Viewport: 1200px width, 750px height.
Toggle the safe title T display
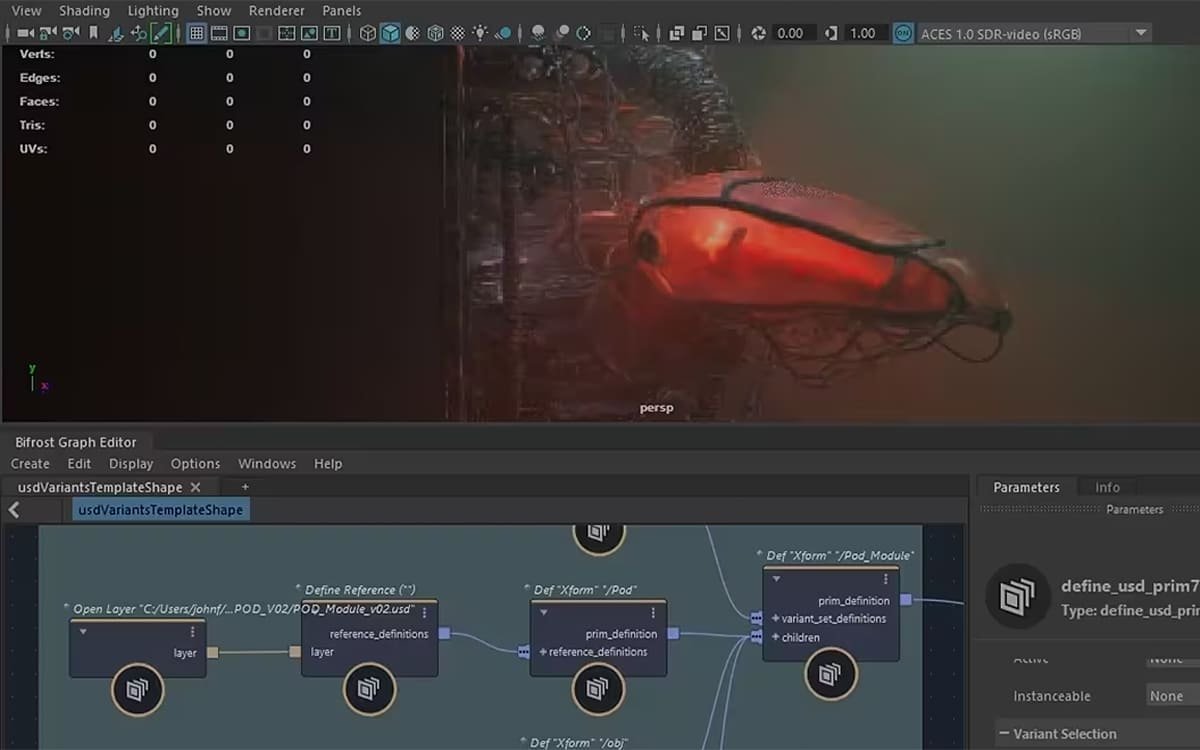point(330,32)
